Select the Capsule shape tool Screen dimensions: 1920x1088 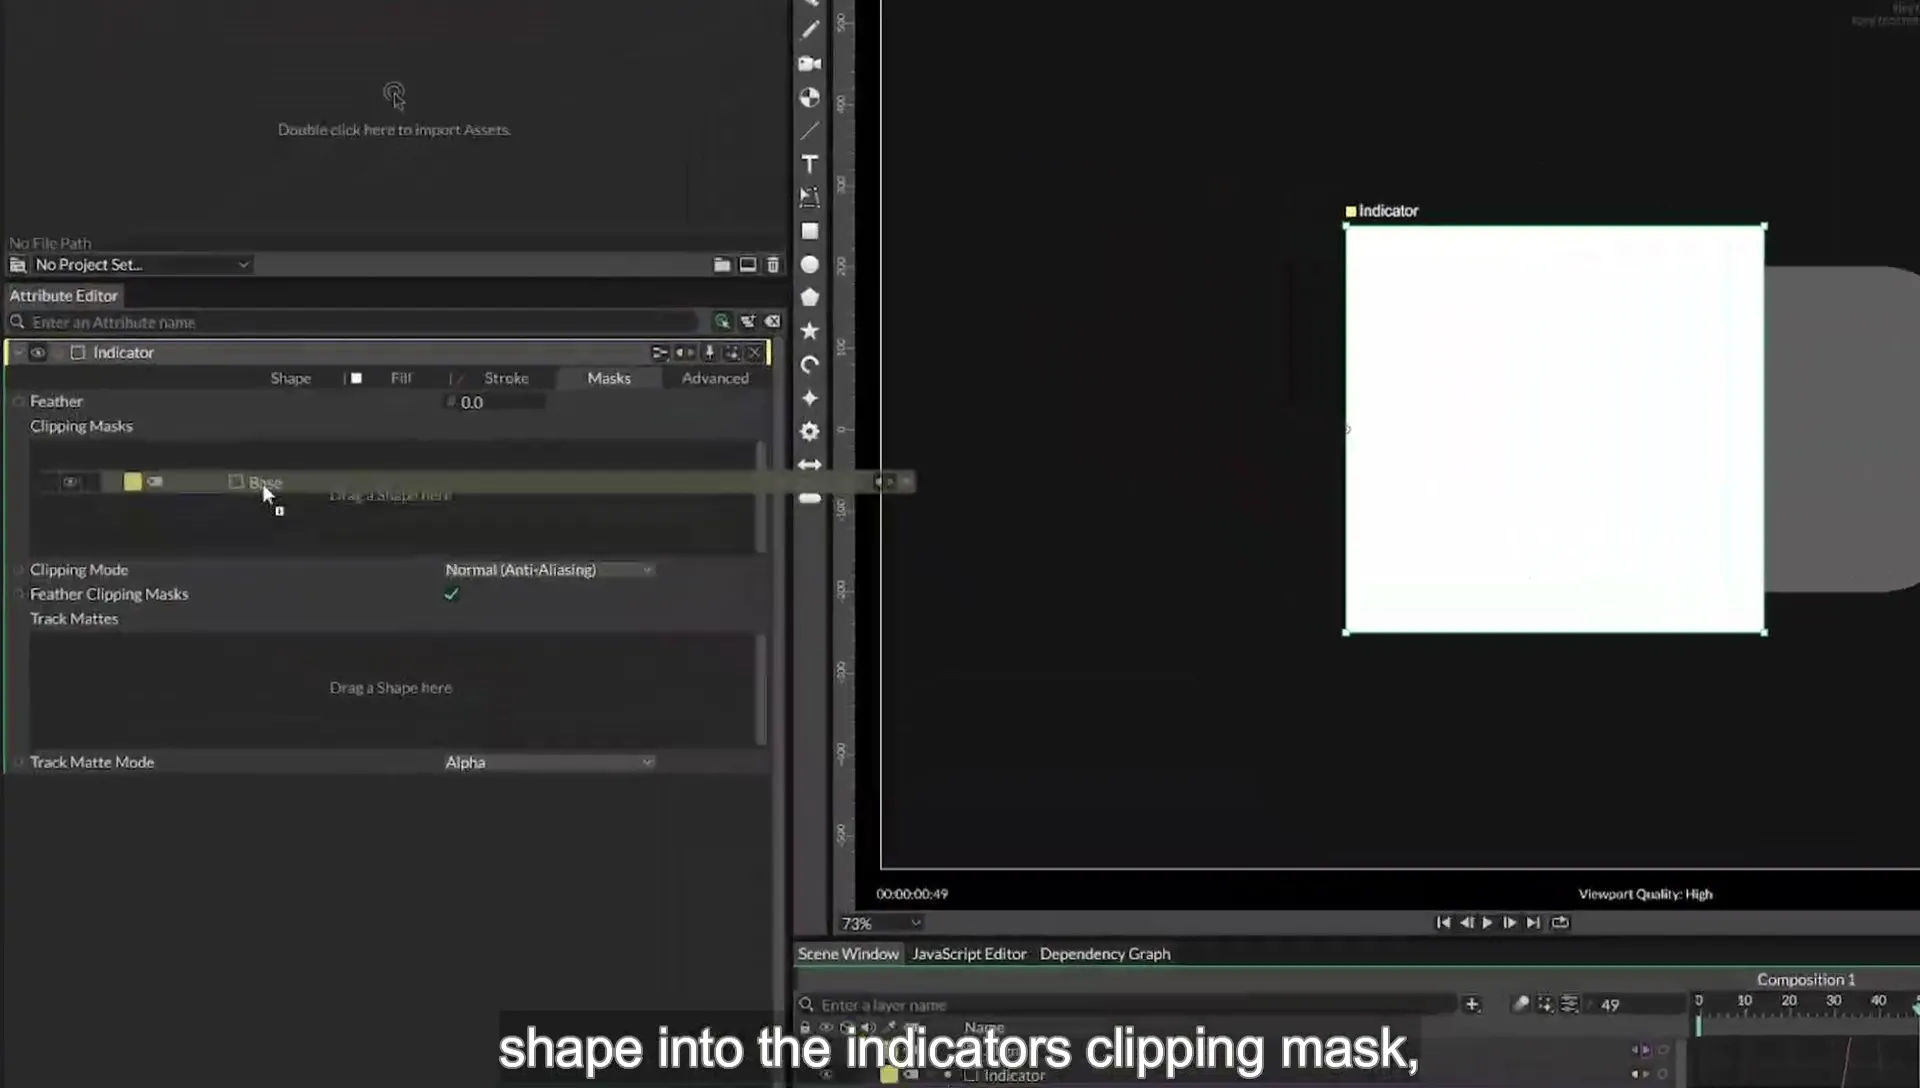[810, 498]
